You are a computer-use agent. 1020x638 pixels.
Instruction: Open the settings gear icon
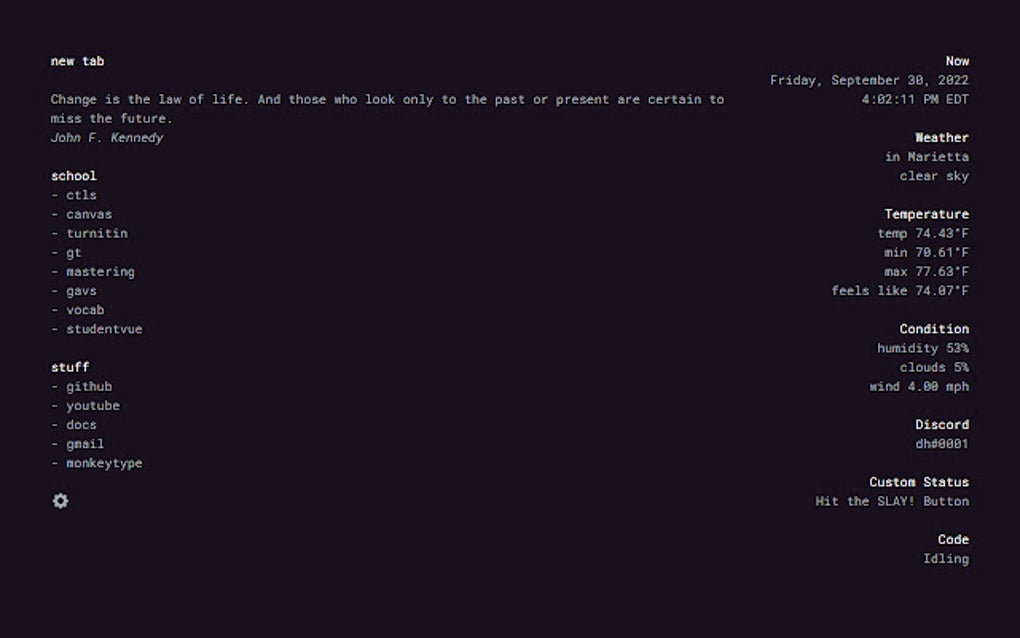[60, 501]
